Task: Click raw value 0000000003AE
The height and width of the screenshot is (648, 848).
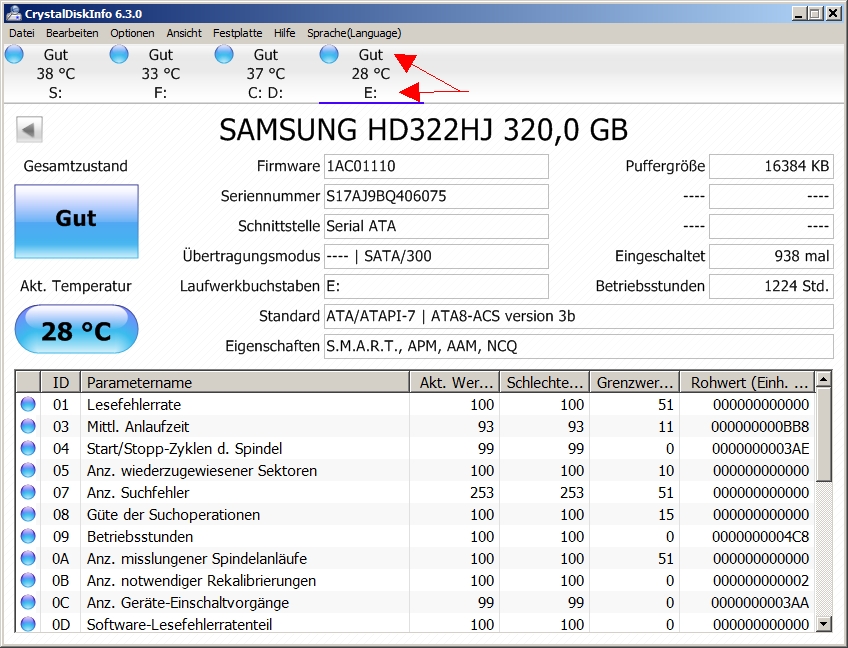Action: 760,448
